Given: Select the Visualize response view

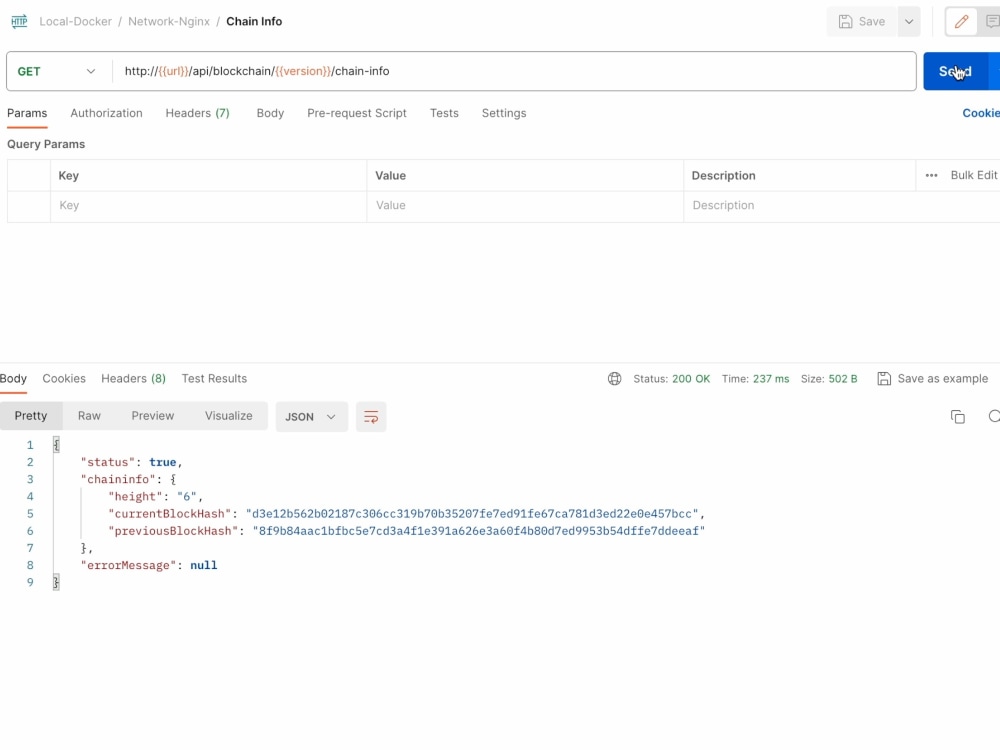Looking at the screenshot, I should pyautogui.click(x=229, y=416).
